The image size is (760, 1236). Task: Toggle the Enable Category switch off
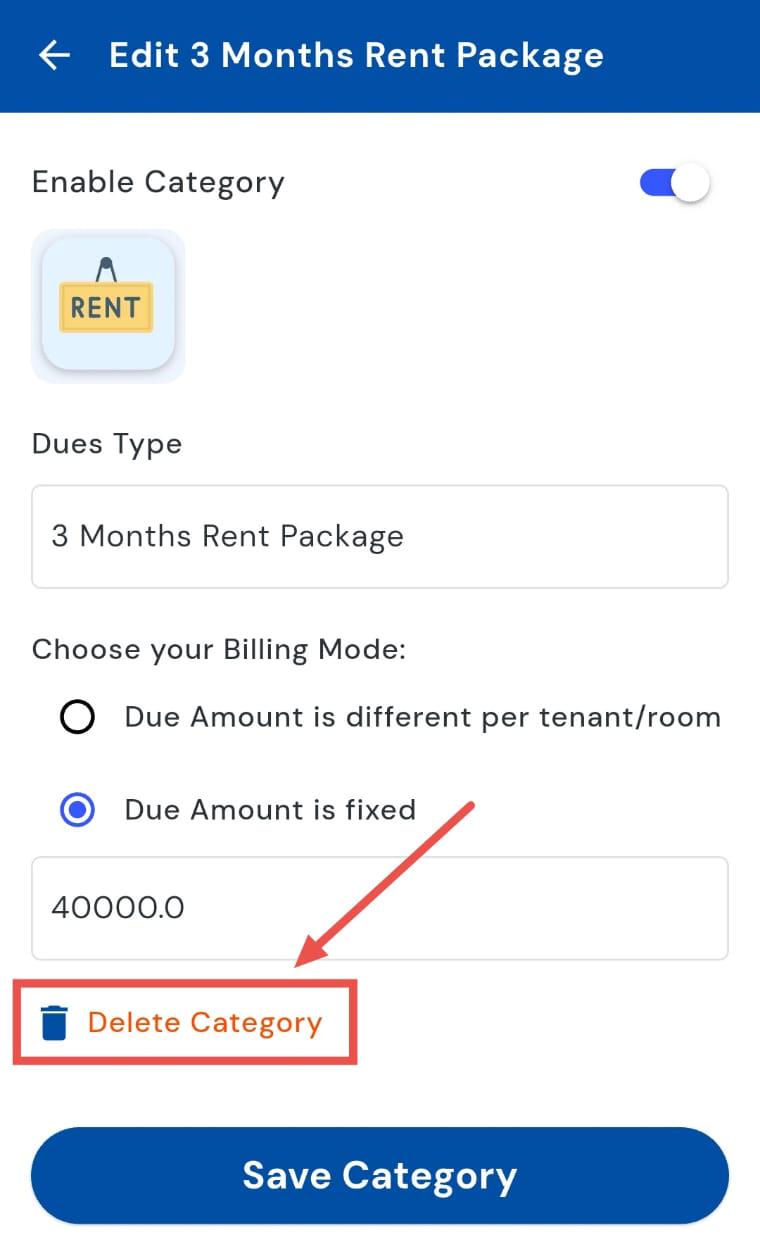(x=674, y=183)
